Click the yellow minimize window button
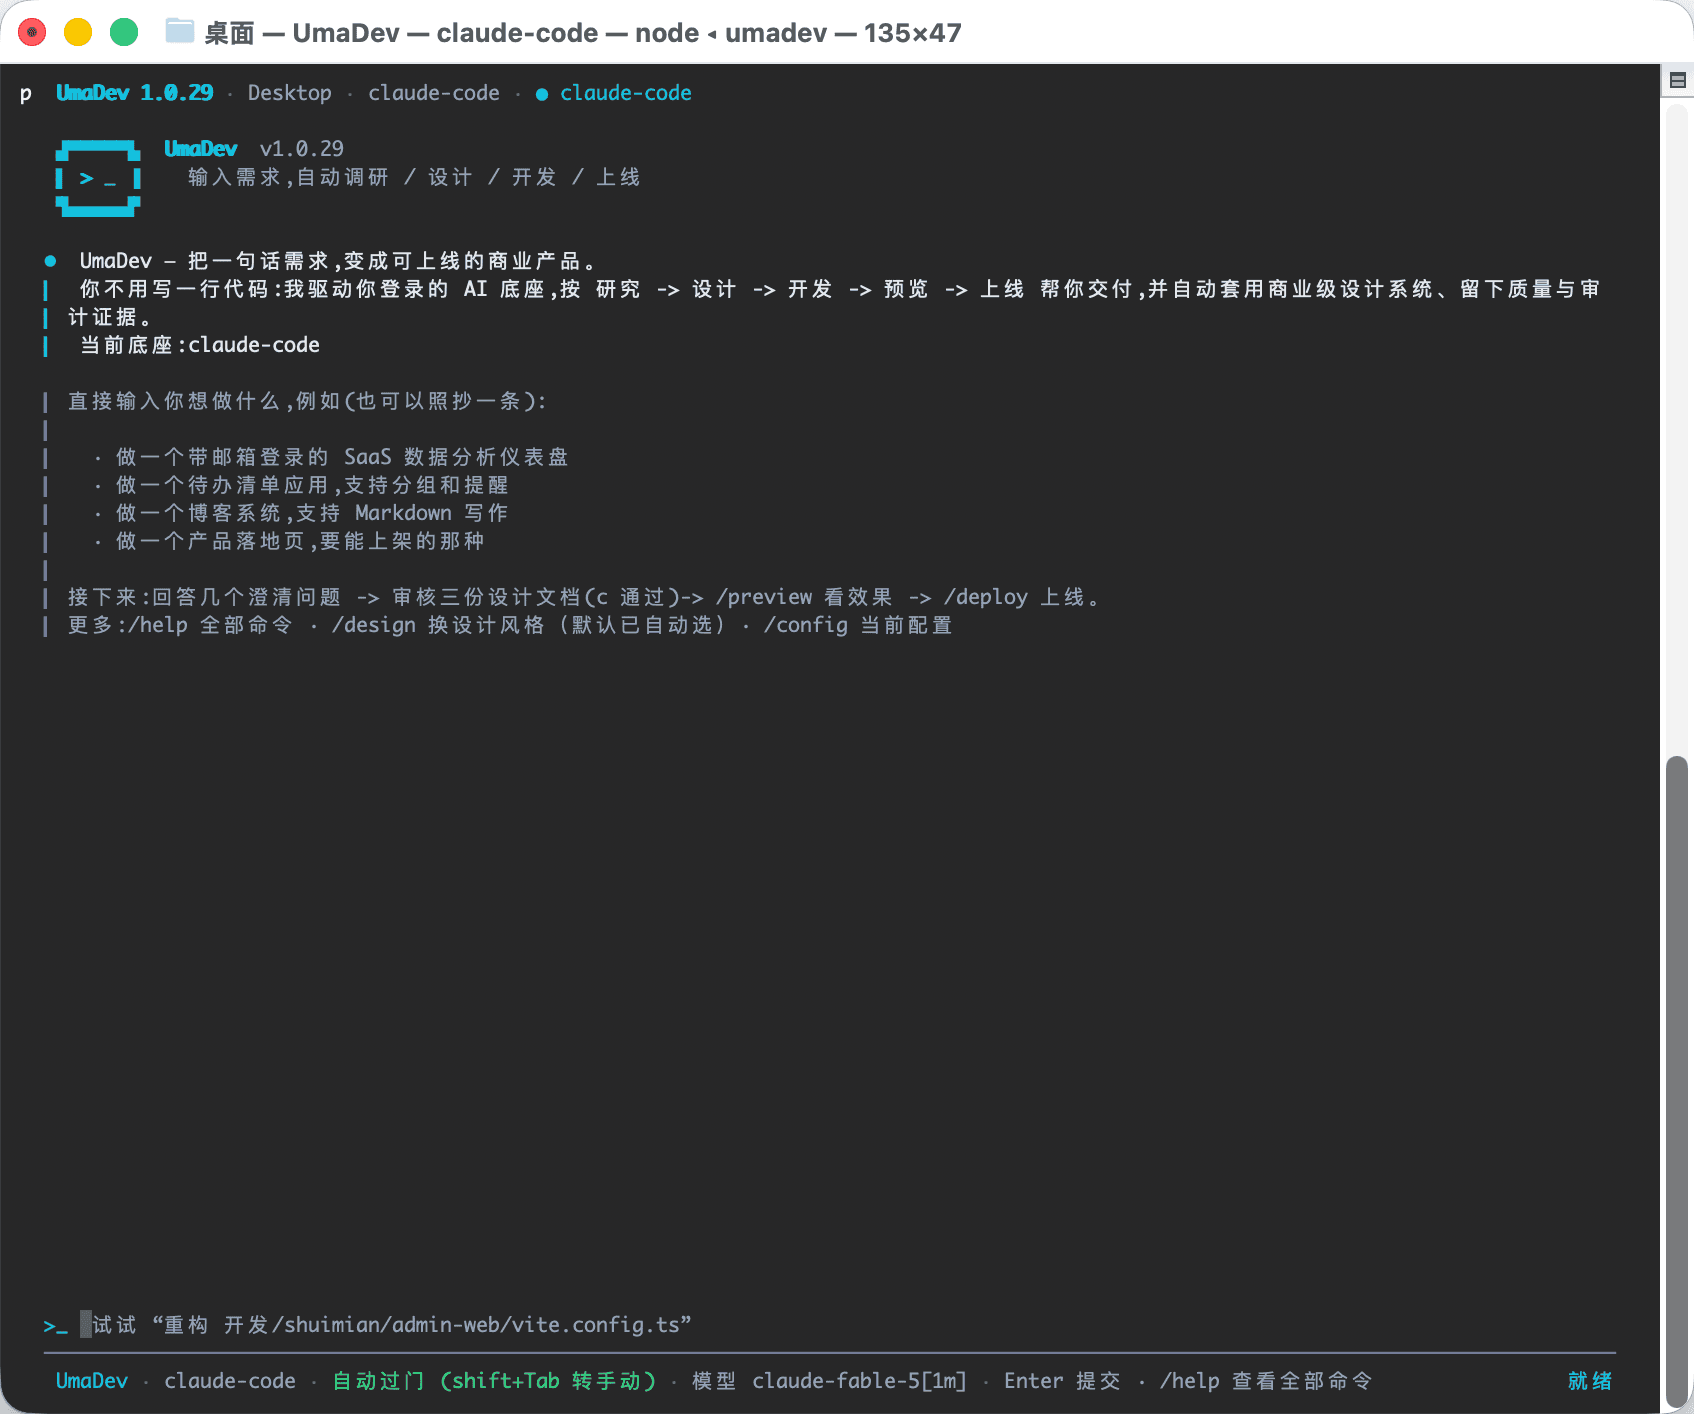The image size is (1694, 1414). pyautogui.click(x=78, y=32)
